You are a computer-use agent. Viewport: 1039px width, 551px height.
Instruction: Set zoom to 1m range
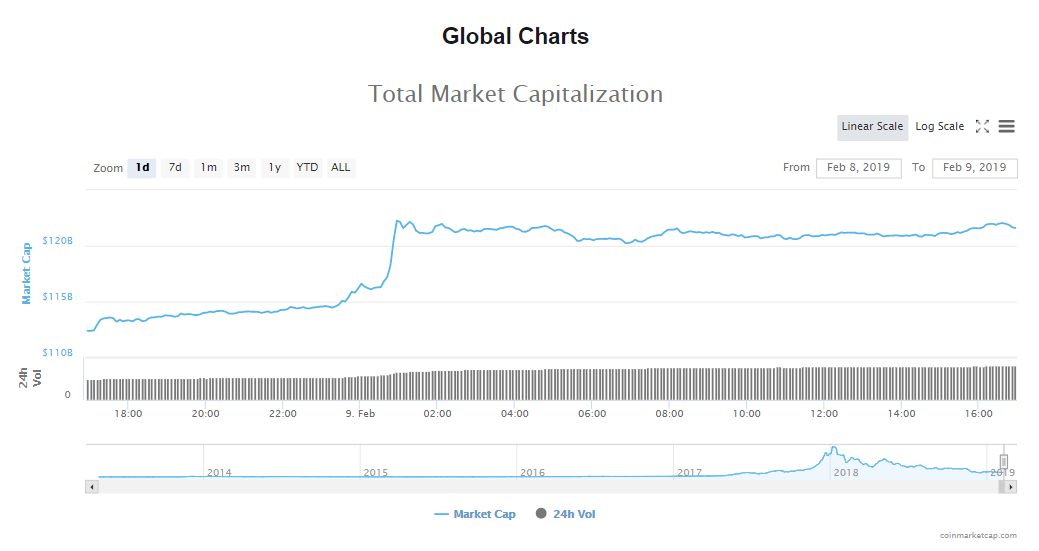[x=208, y=168]
